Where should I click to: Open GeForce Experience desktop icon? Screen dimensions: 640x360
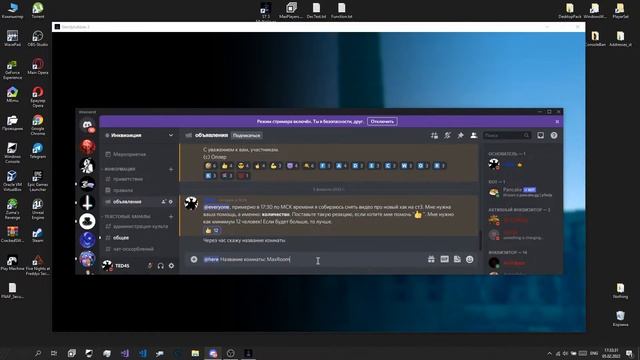coord(12,69)
